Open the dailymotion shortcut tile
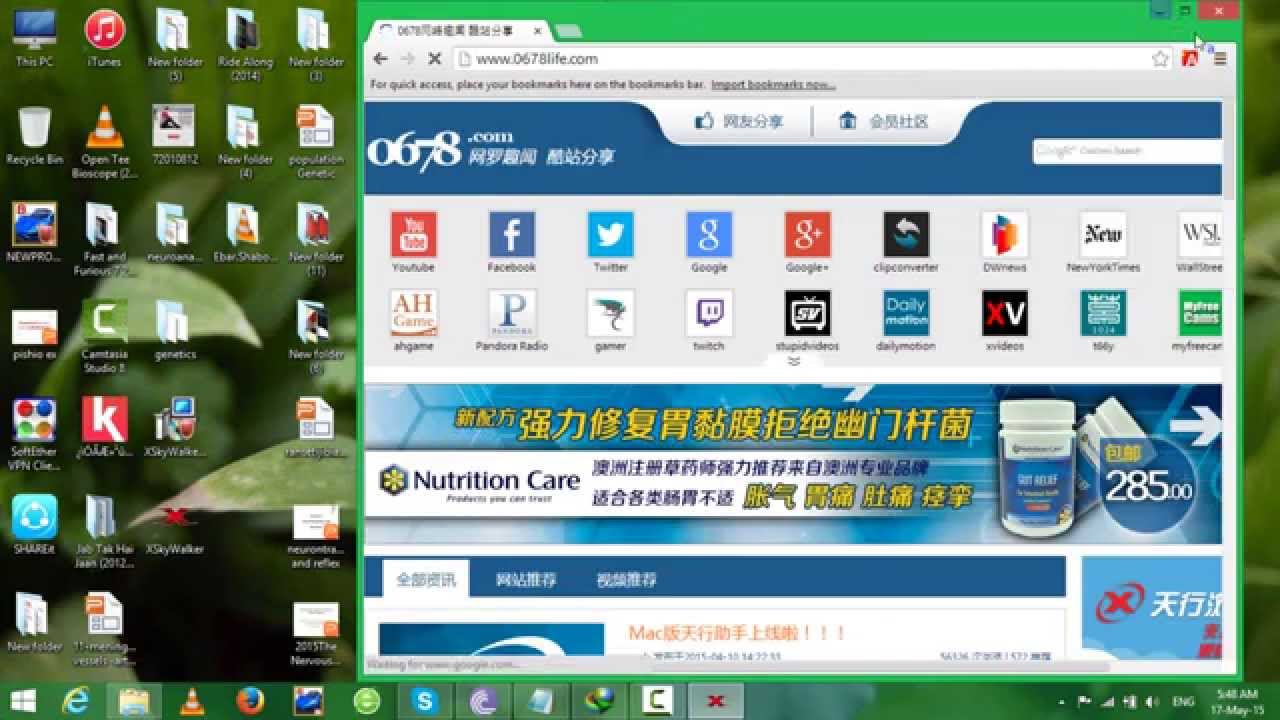 point(906,321)
